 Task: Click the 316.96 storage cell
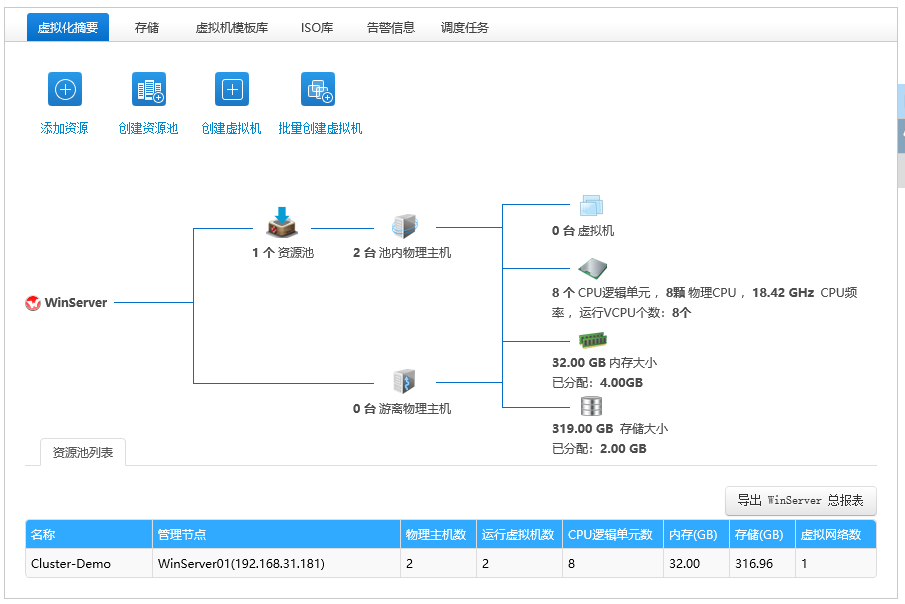point(762,564)
